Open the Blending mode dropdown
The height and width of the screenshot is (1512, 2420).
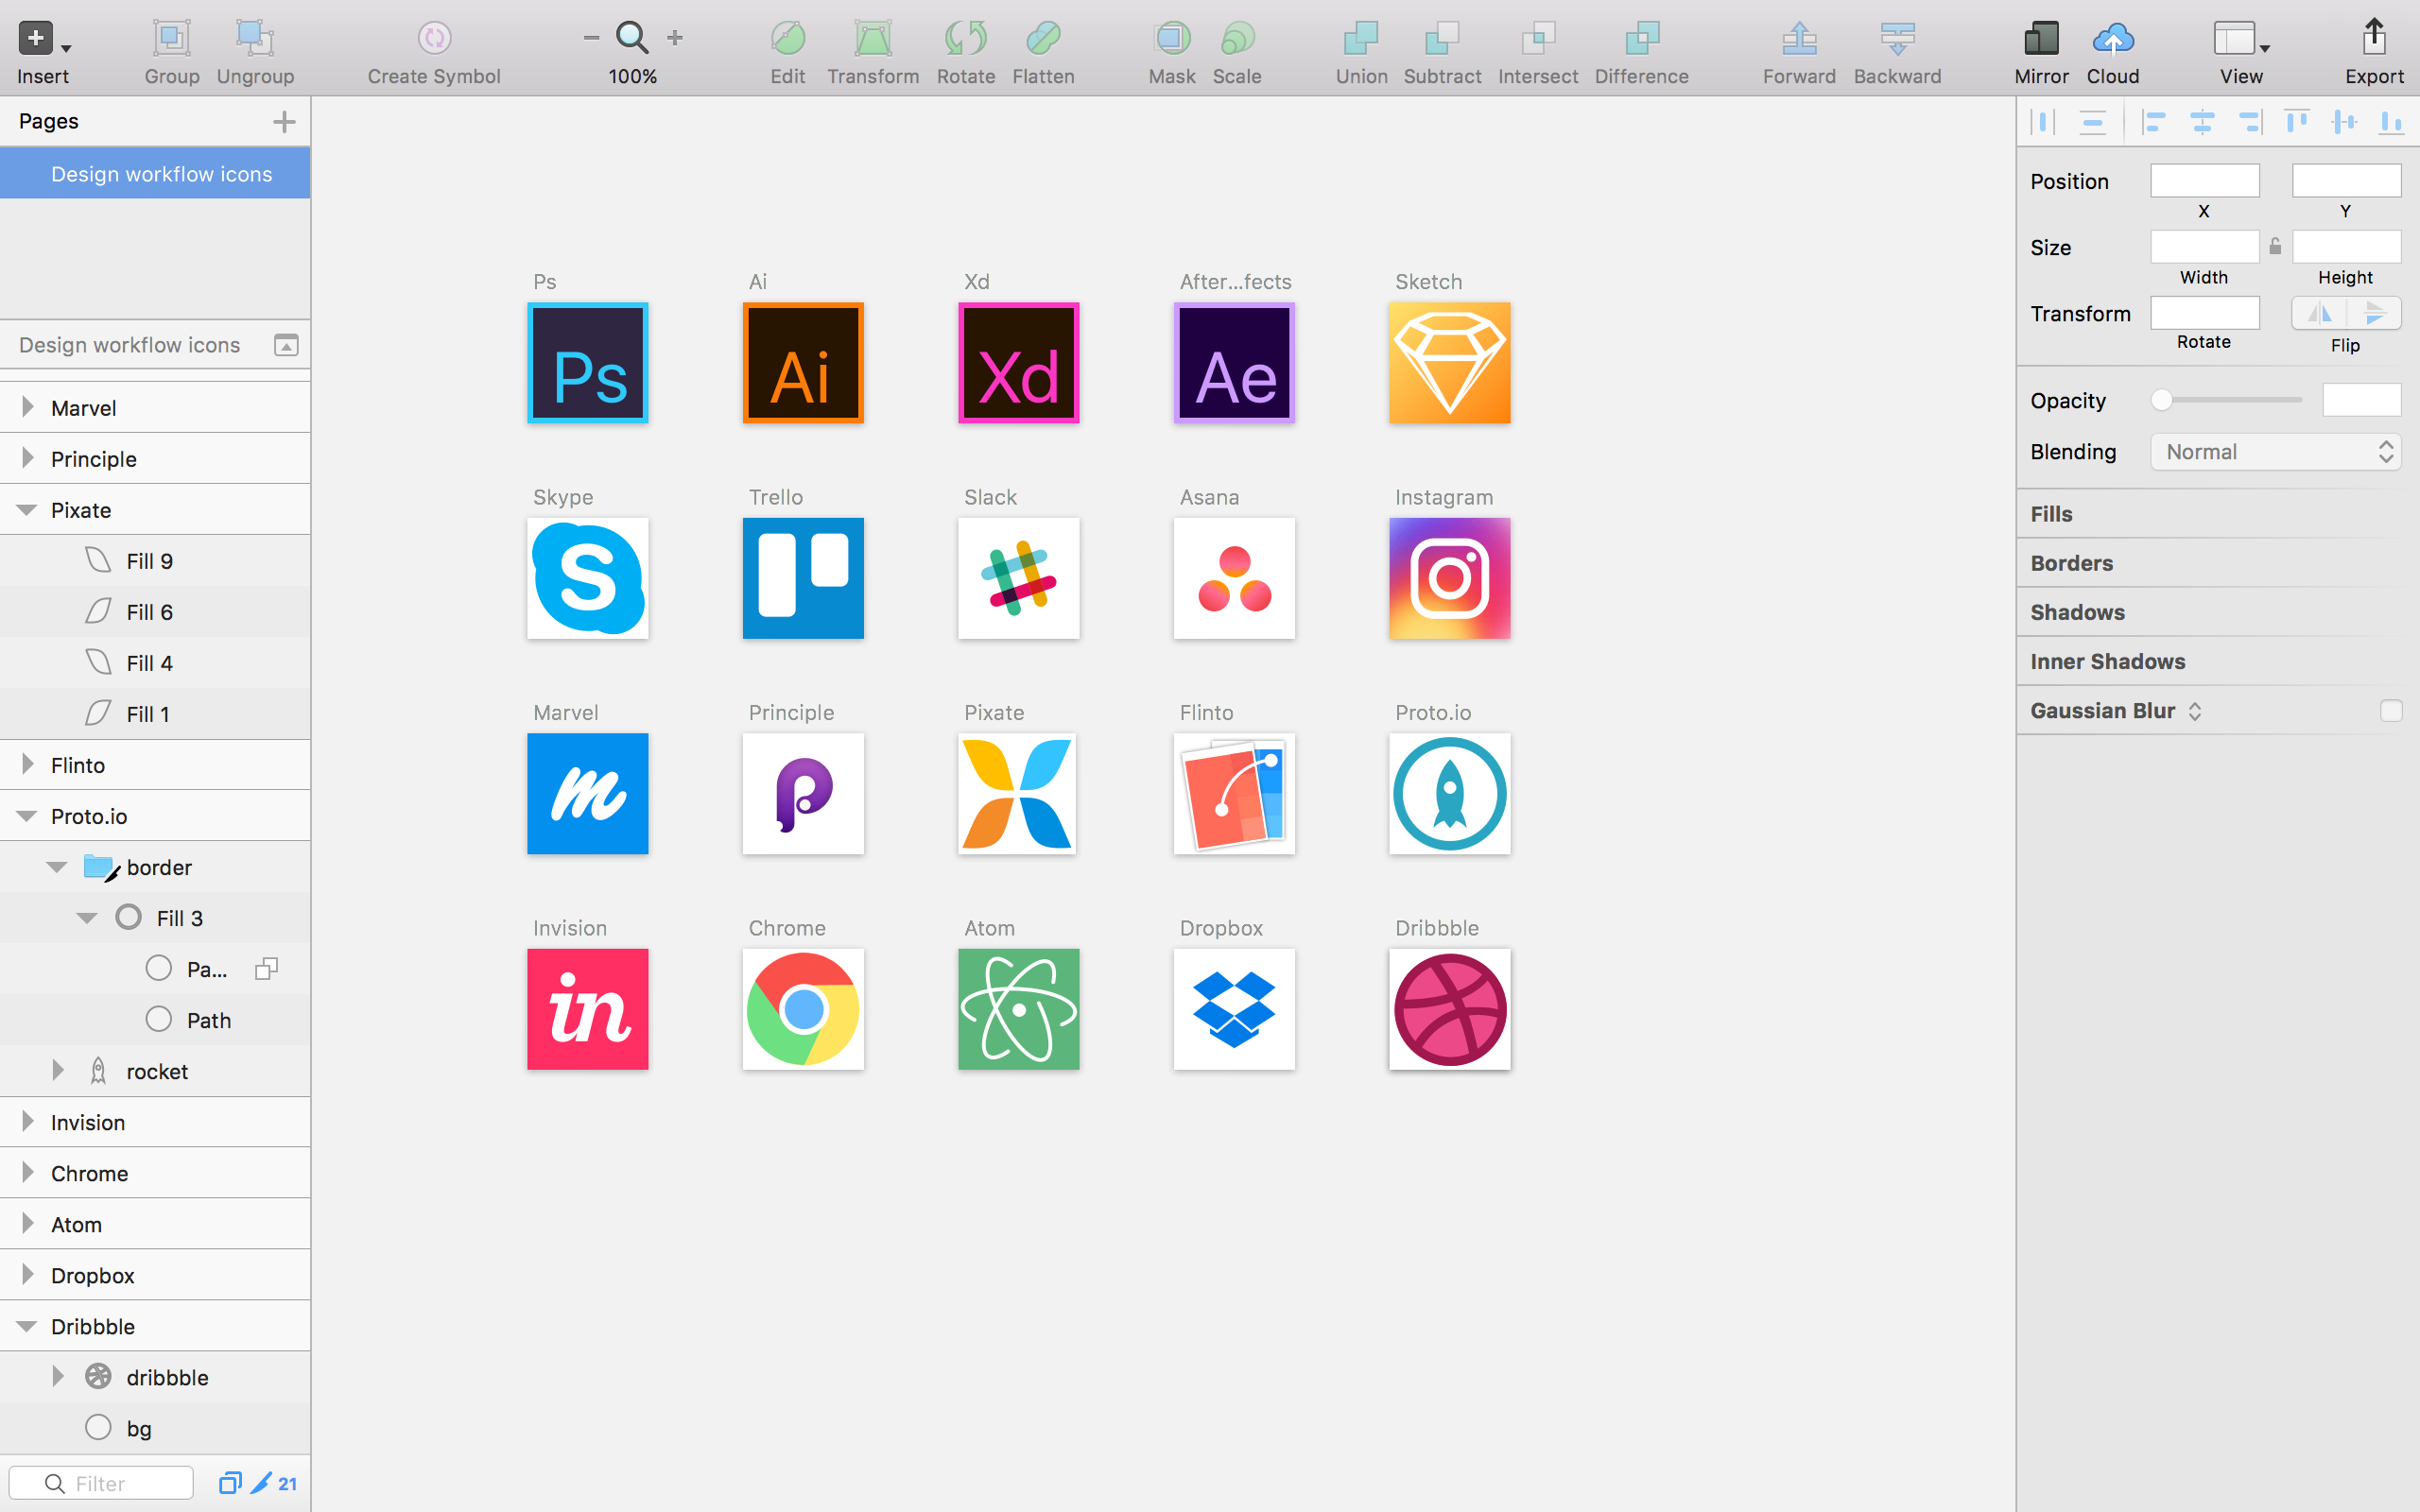click(2275, 452)
